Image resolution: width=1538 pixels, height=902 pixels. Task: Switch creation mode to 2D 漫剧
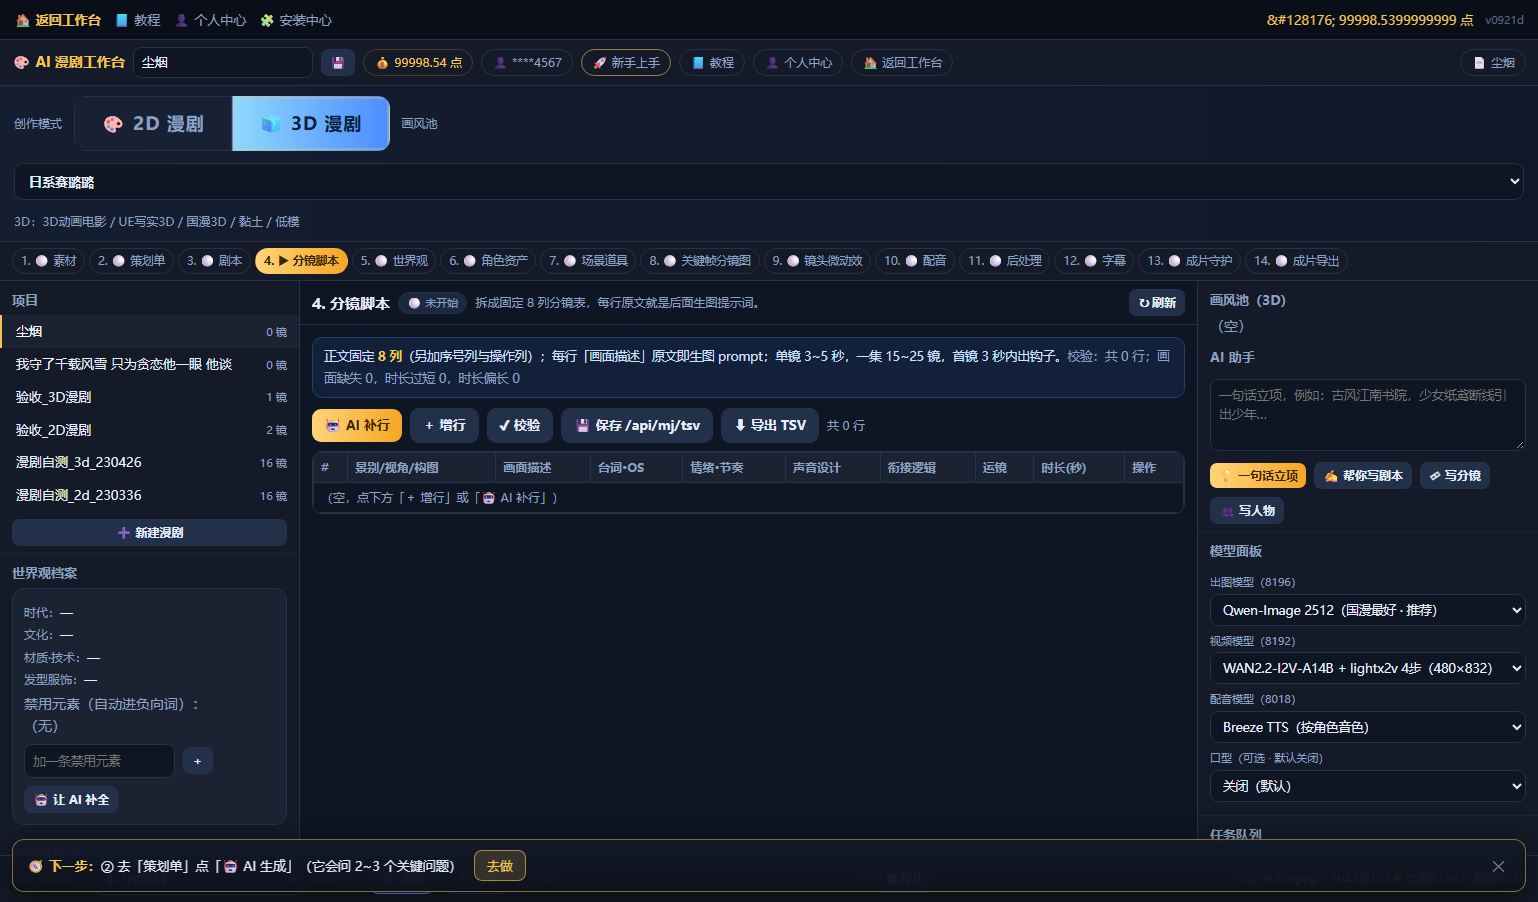[x=154, y=124]
